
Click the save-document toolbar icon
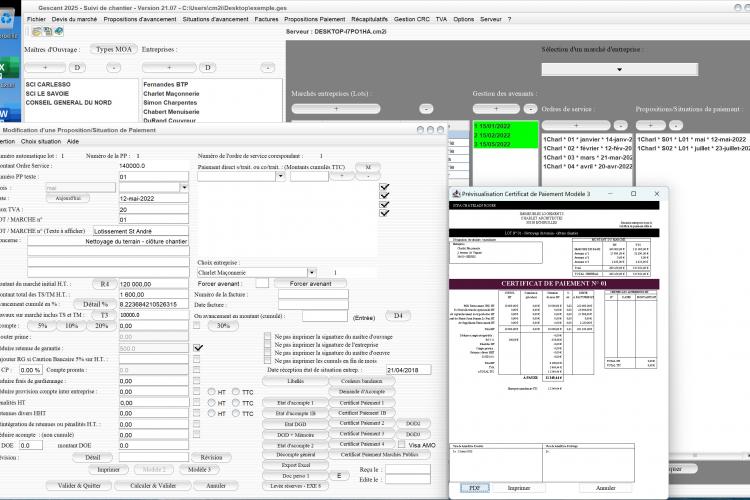click(47, 32)
